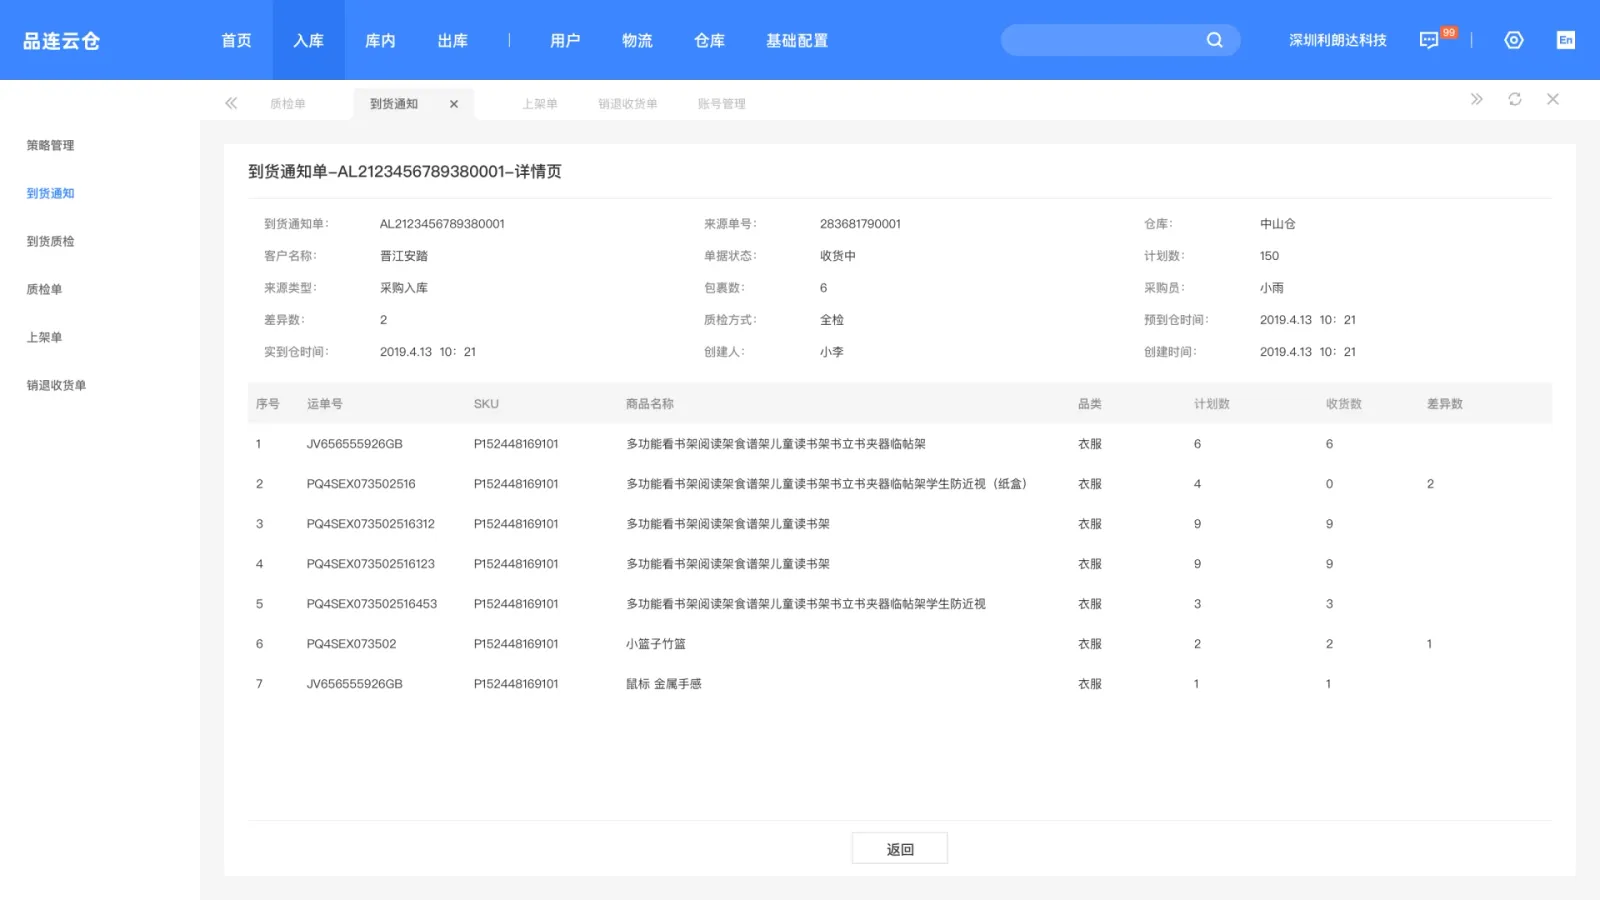Click the 差异数 column header
1600x900 pixels.
[1445, 404]
